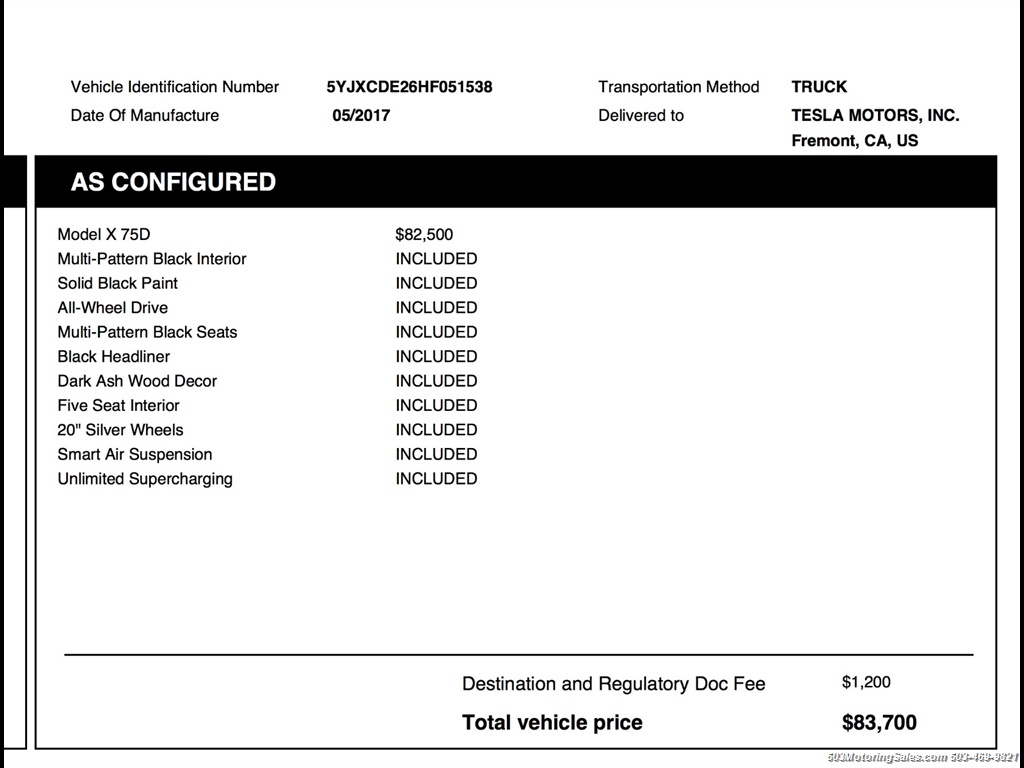Select the Dark Ash Wood Decor option
1024x768 pixels.
click(x=137, y=381)
